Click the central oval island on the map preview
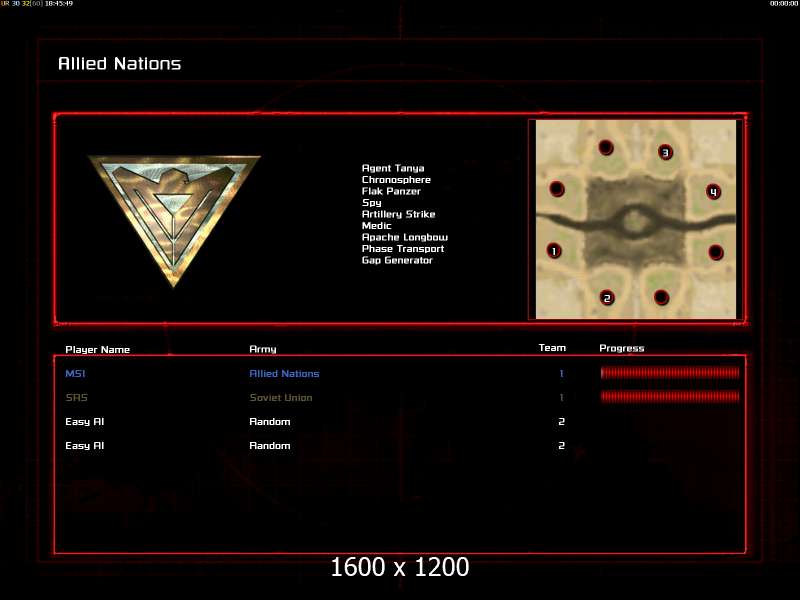Screen dimensions: 800x600 point(635,222)
